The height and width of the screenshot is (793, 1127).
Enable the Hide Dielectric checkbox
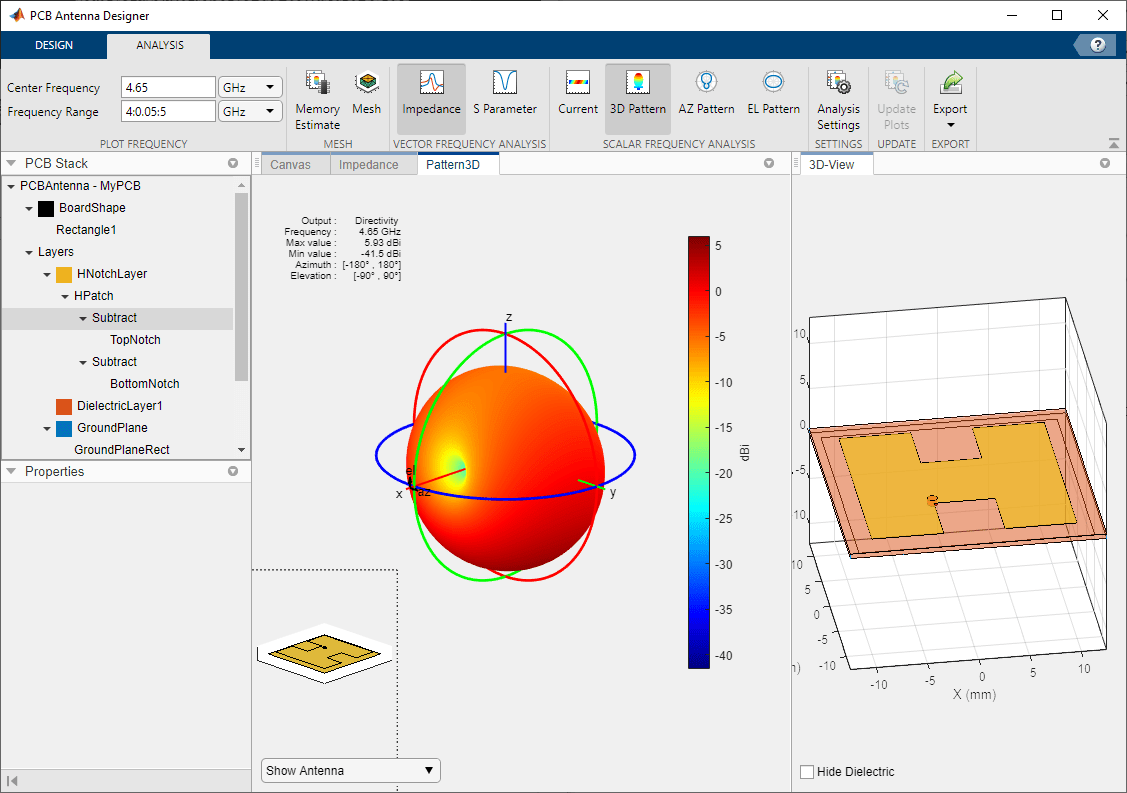pos(807,772)
